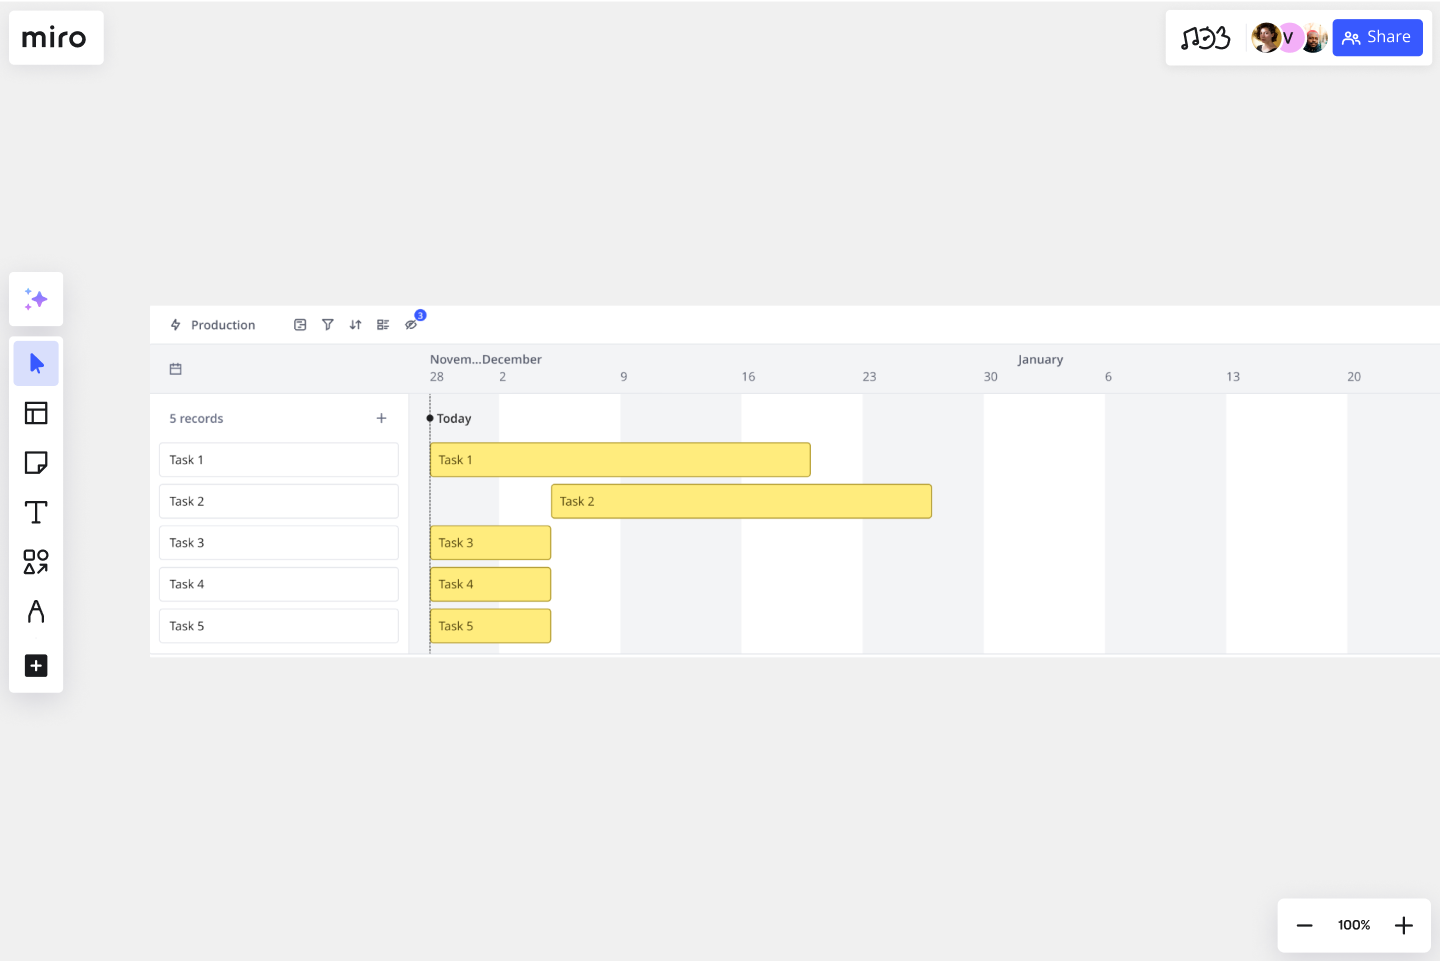Image resolution: width=1440 pixels, height=961 pixels.
Task: Open the filter options for the timeline
Action: 328,324
